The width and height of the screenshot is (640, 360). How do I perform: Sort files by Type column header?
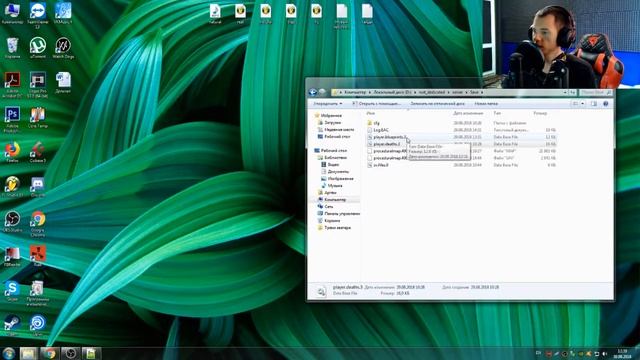tap(497, 113)
